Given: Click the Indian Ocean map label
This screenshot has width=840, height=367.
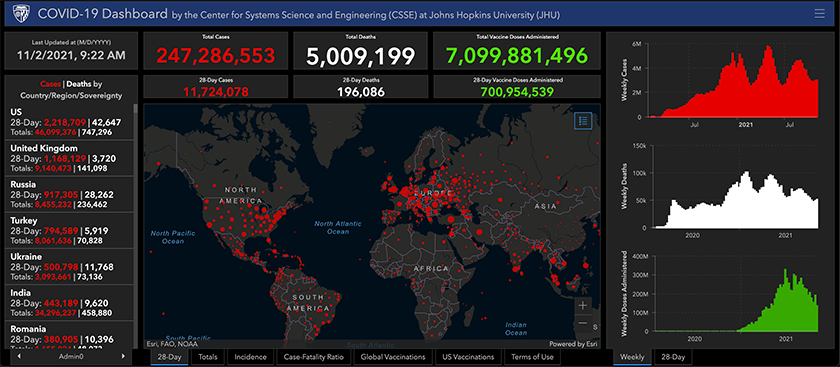Looking at the screenshot, I should point(516,329).
